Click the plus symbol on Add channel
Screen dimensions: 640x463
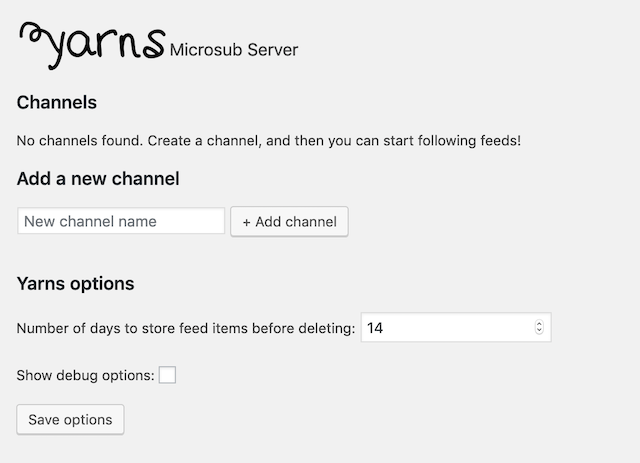tap(246, 223)
